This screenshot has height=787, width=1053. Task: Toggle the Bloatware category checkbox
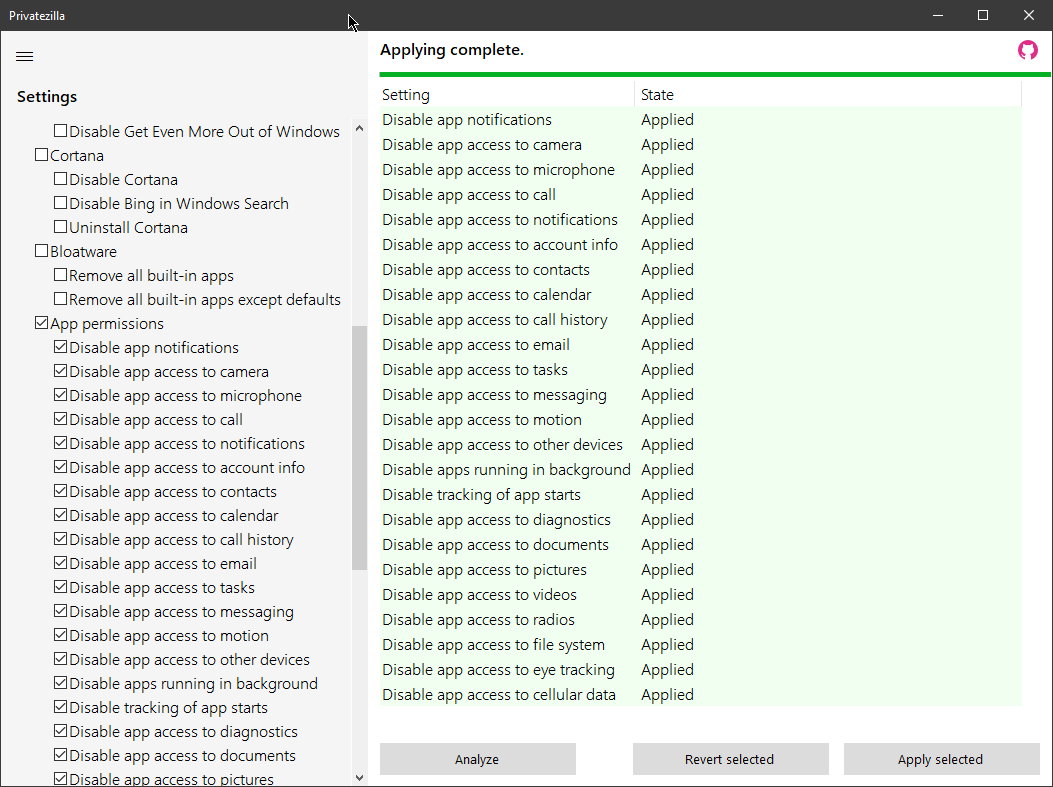point(41,252)
